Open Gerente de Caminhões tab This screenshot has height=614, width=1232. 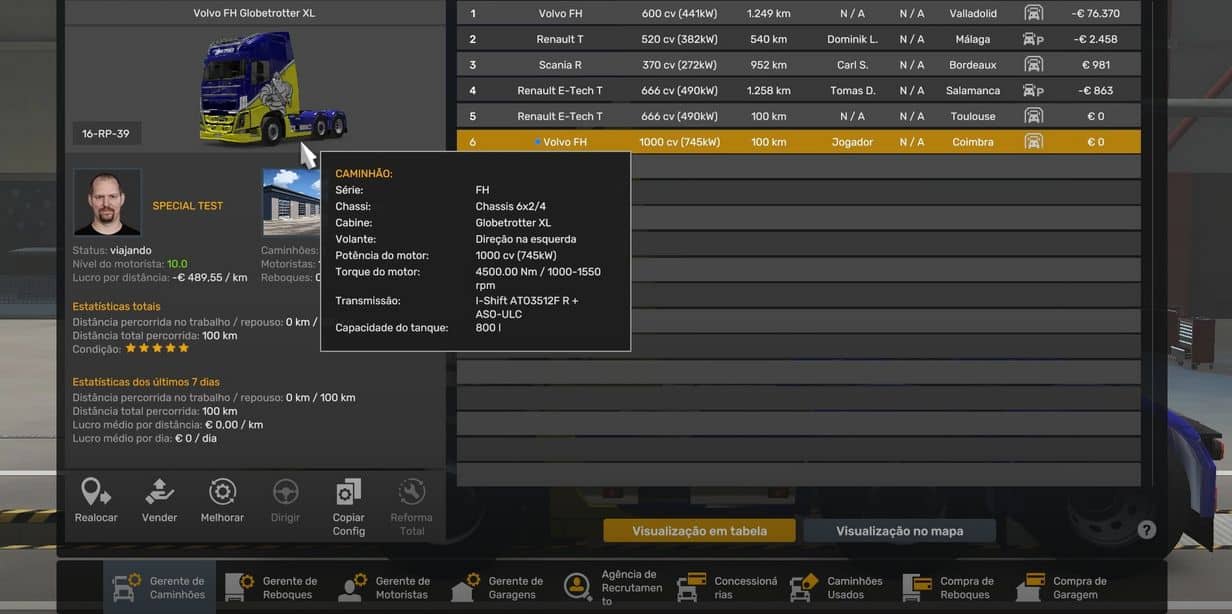tap(159, 588)
